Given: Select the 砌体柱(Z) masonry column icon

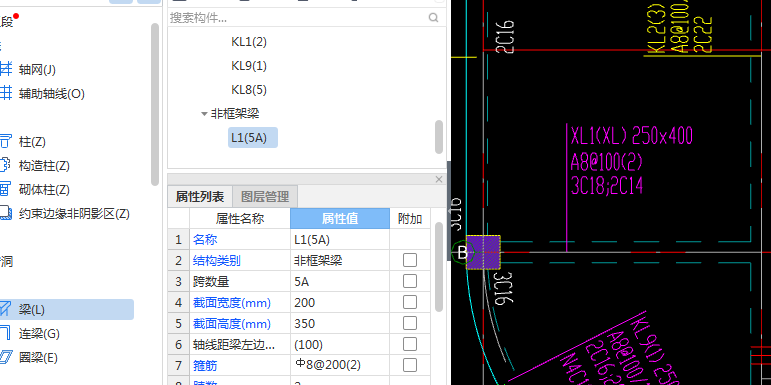Looking at the screenshot, I should 5,190.
